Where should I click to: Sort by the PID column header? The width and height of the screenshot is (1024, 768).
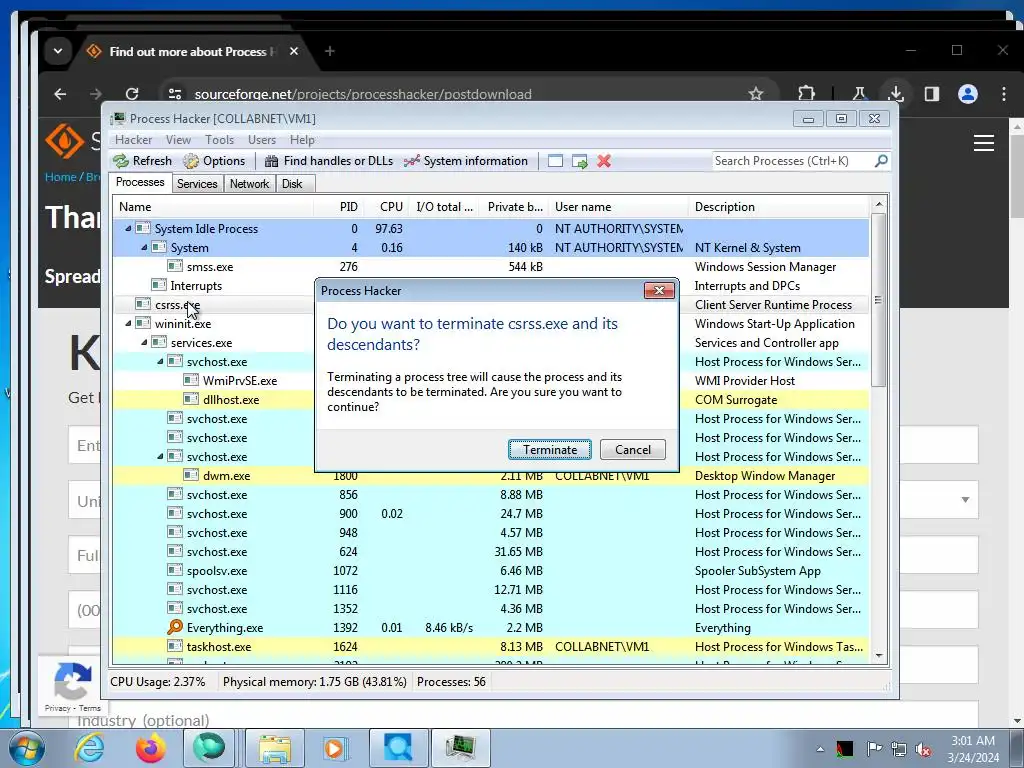tap(339, 206)
